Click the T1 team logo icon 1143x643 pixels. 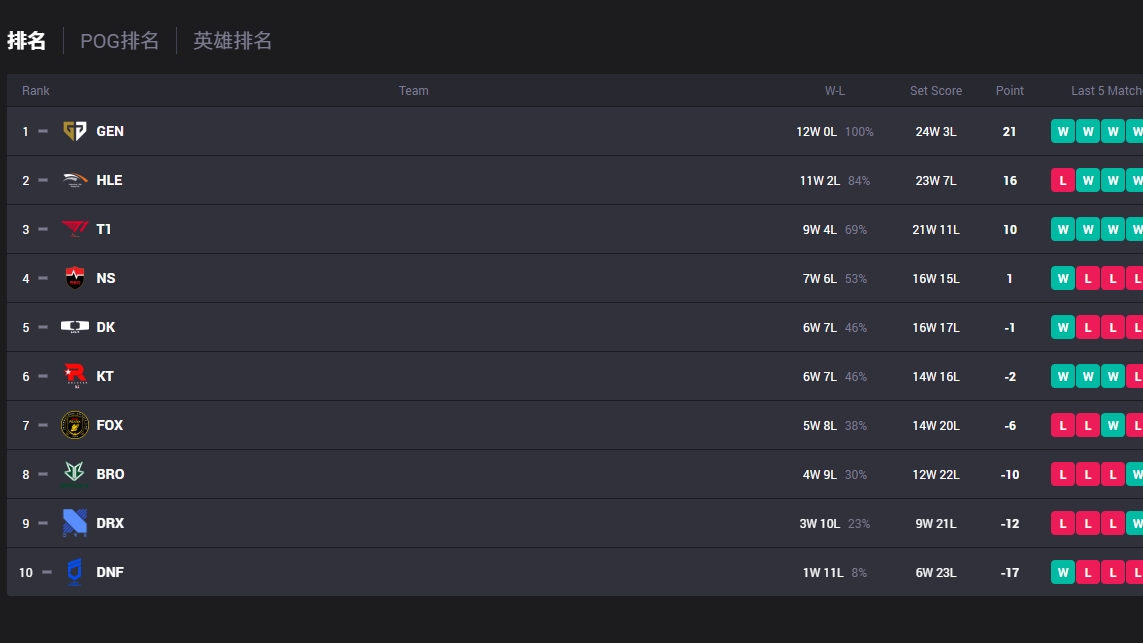tap(74, 229)
